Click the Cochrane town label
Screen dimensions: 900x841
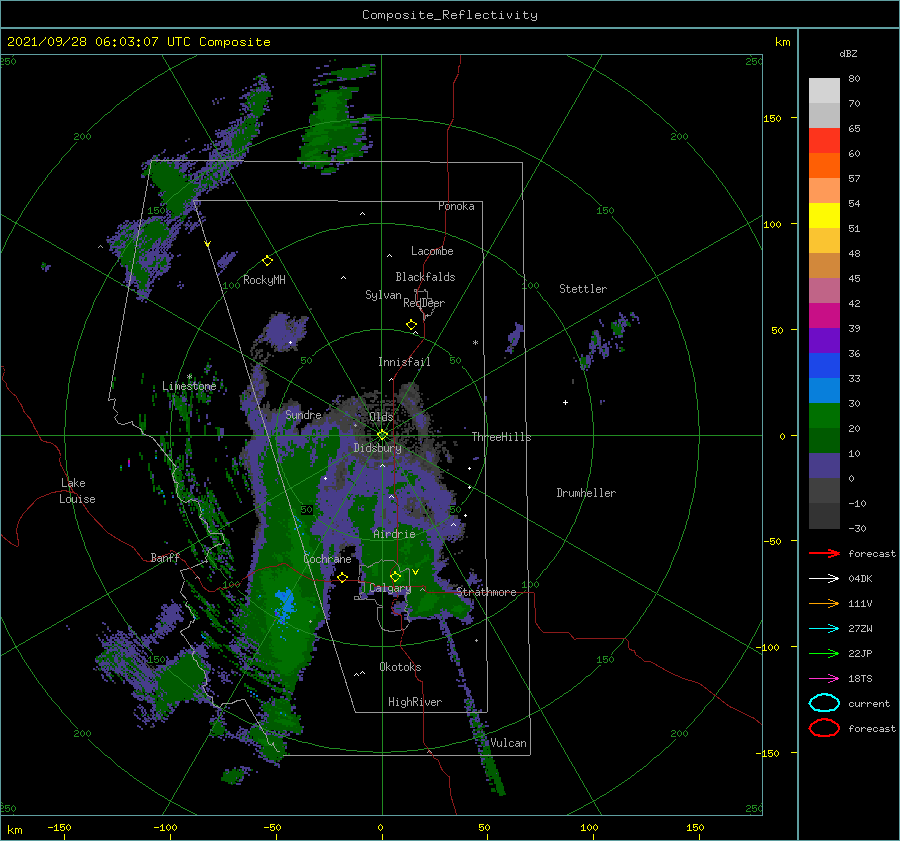[327, 559]
